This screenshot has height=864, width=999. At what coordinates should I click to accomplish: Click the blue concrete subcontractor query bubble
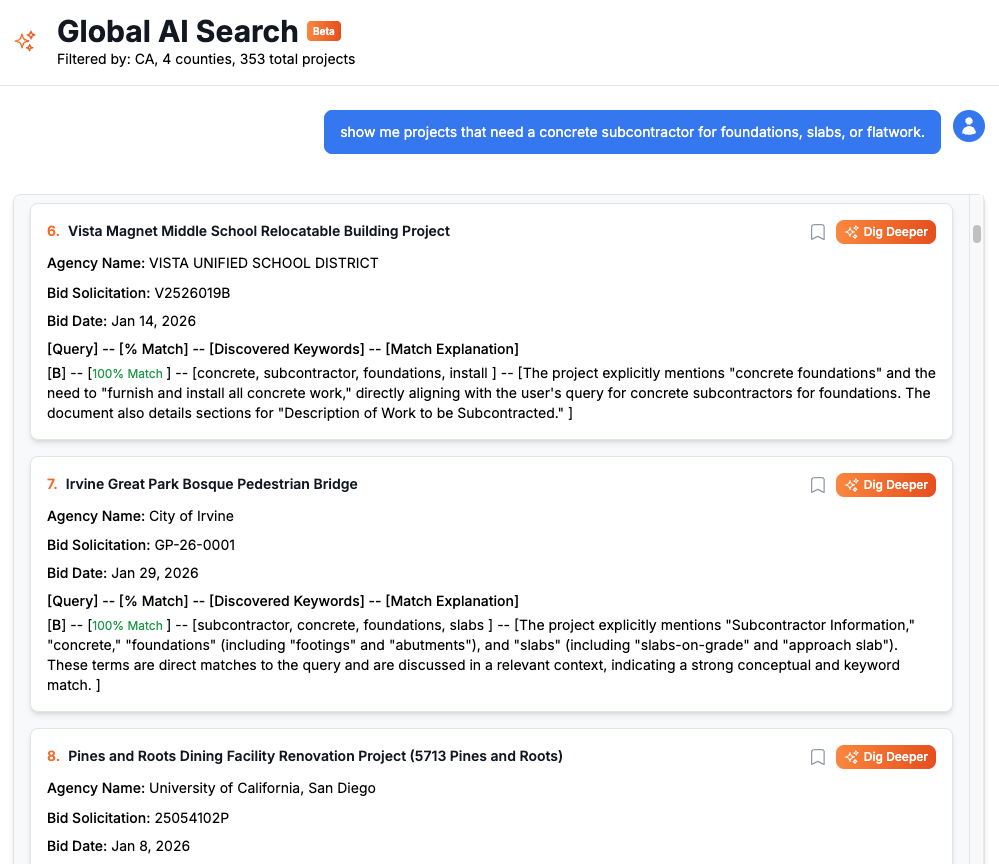coord(631,132)
